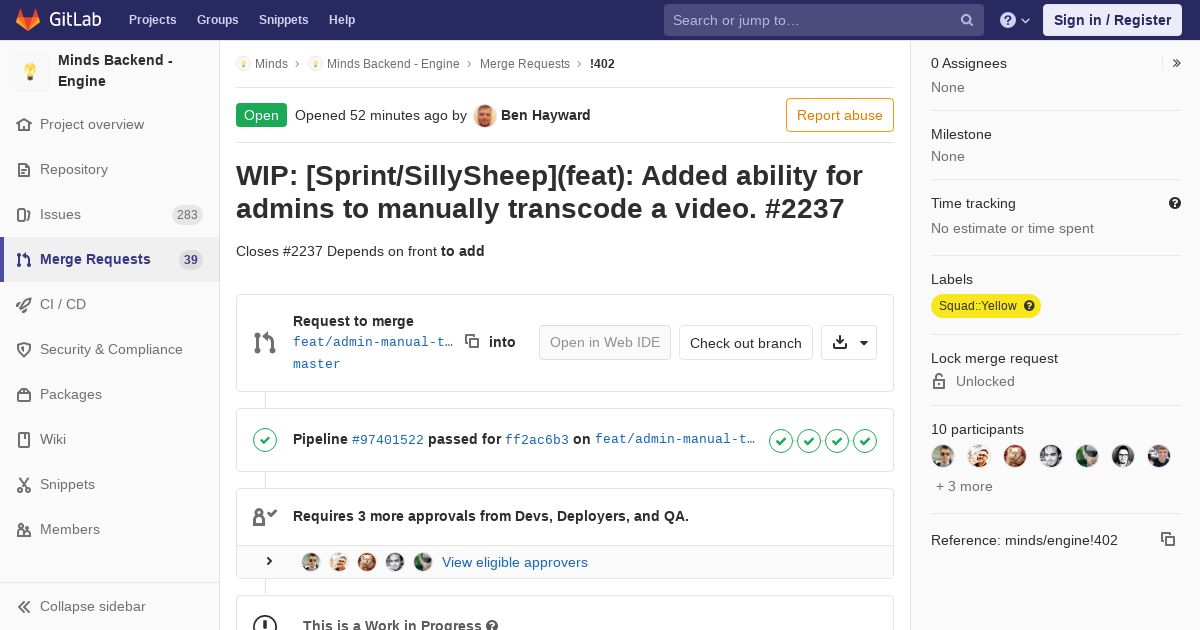Copy the minds/engine!402 reference
This screenshot has width=1200, height=630.
click(1167, 539)
